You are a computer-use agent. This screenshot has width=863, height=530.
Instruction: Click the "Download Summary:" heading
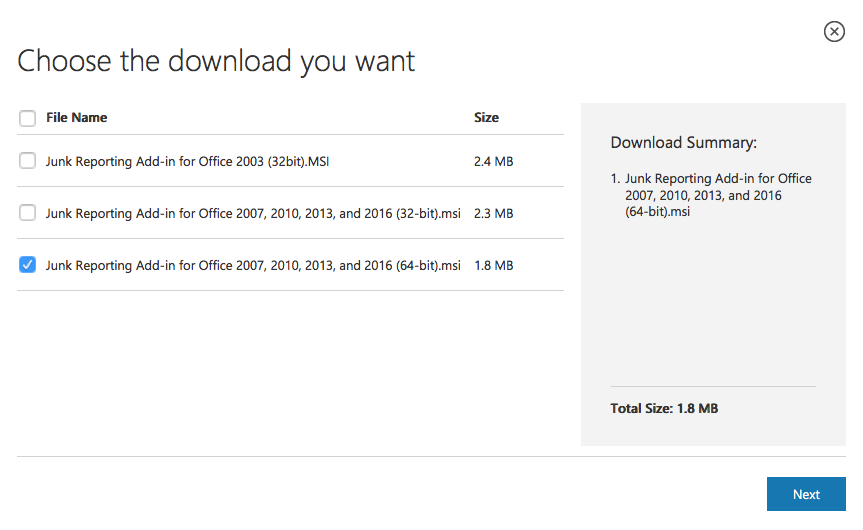(x=684, y=143)
